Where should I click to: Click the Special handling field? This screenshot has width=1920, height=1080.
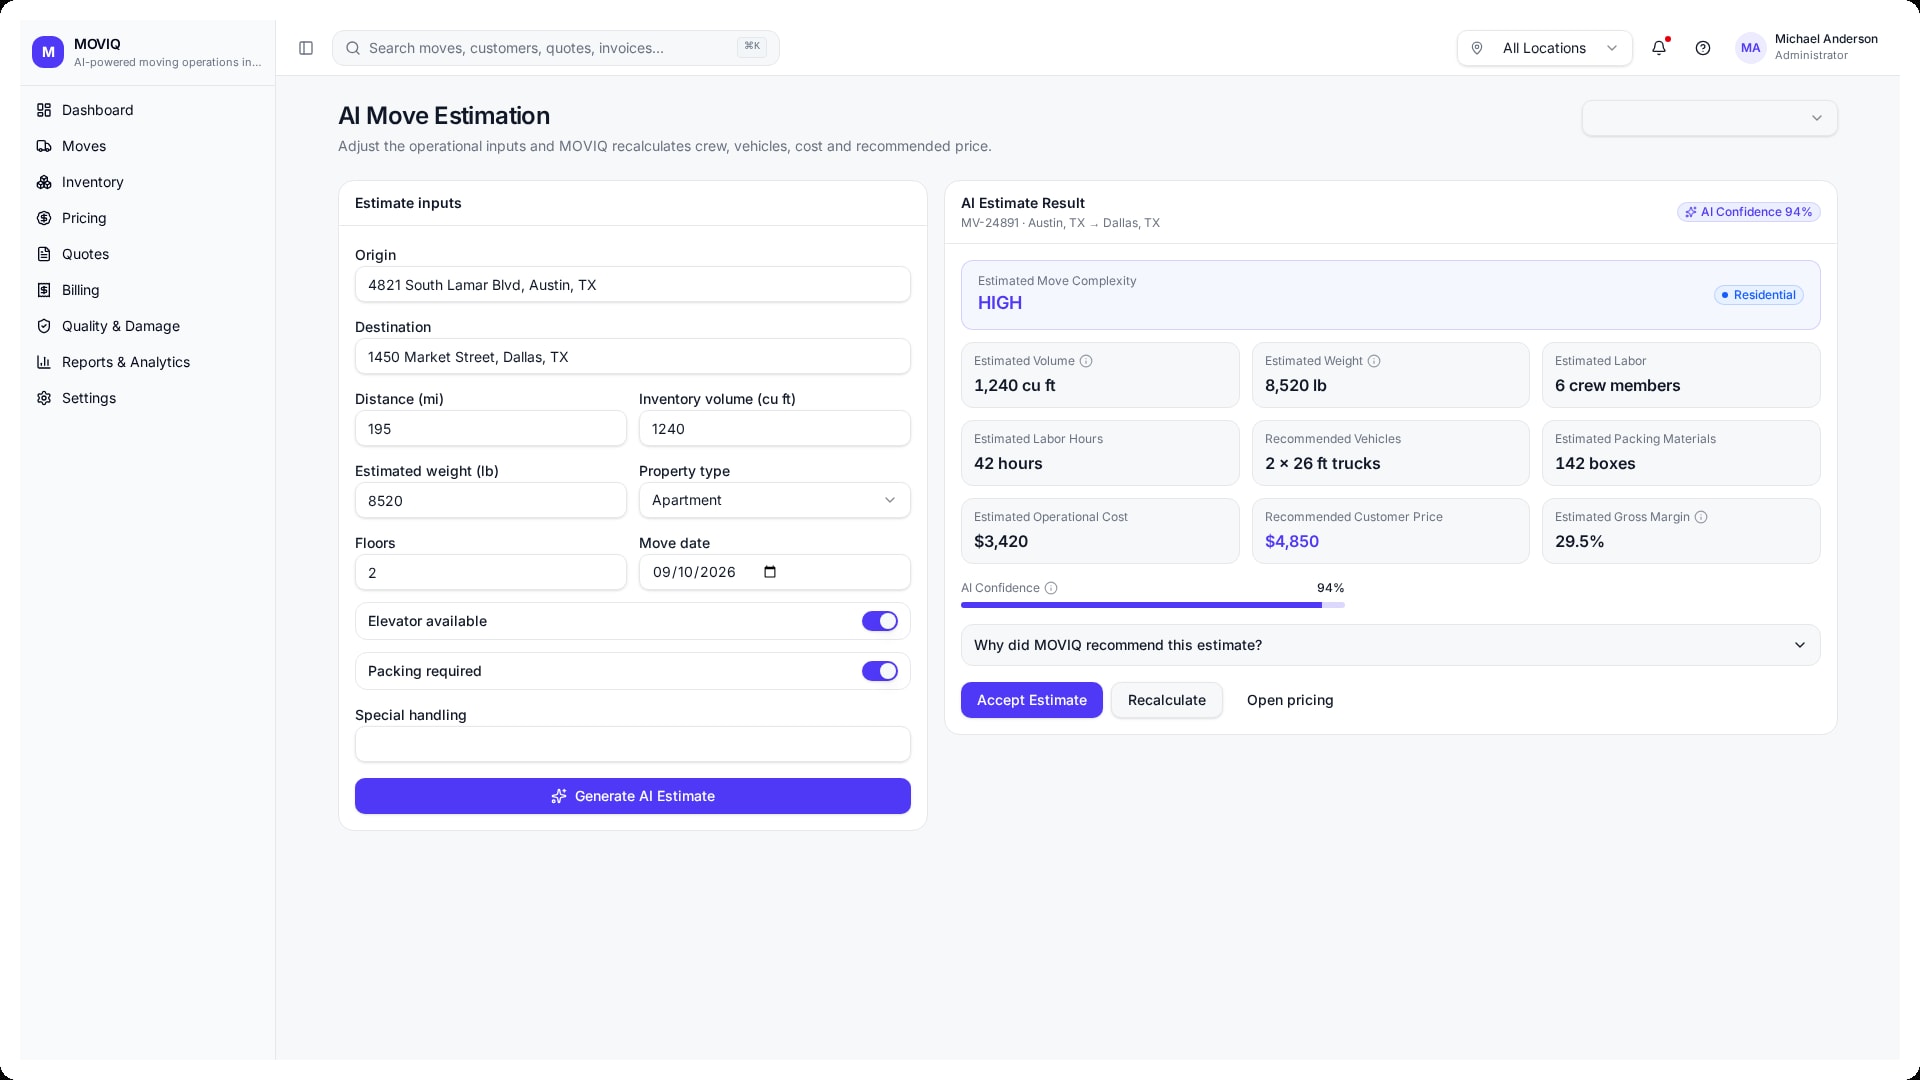pyautogui.click(x=633, y=744)
